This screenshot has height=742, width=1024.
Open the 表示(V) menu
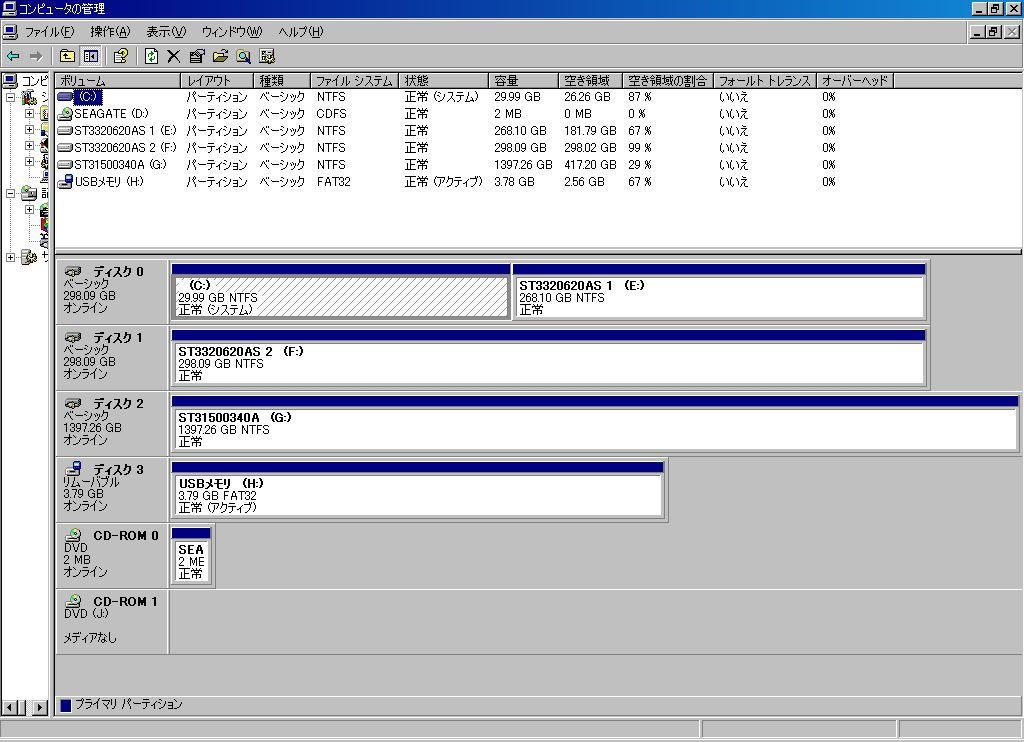166,32
